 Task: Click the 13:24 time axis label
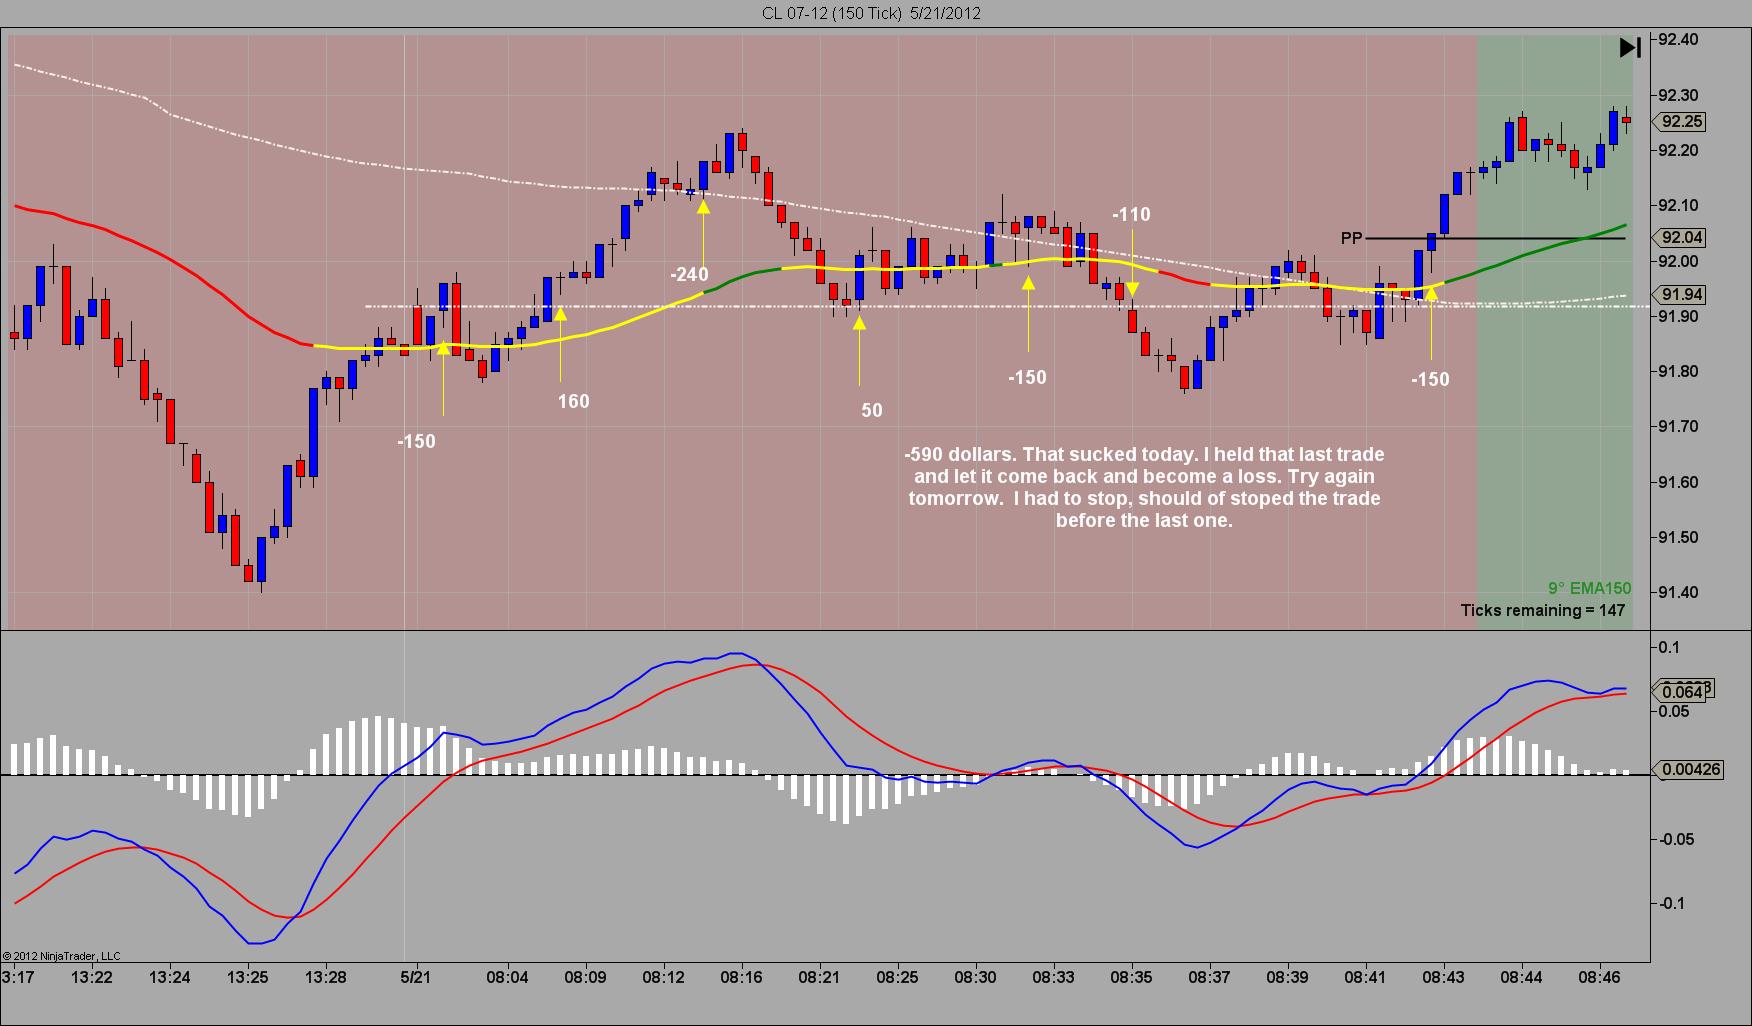(x=170, y=977)
